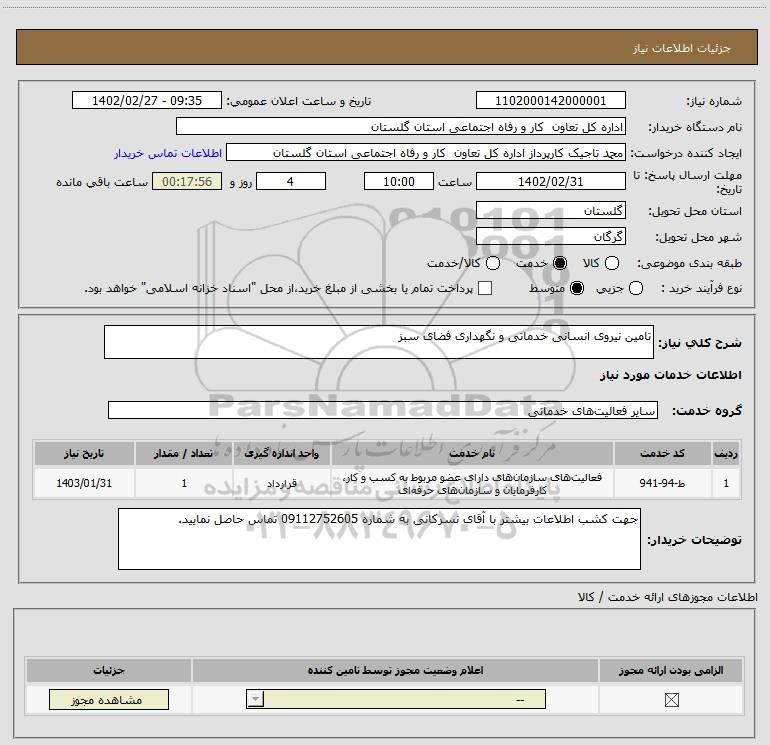Click the واحد اندازه گیری column header

point(281,453)
